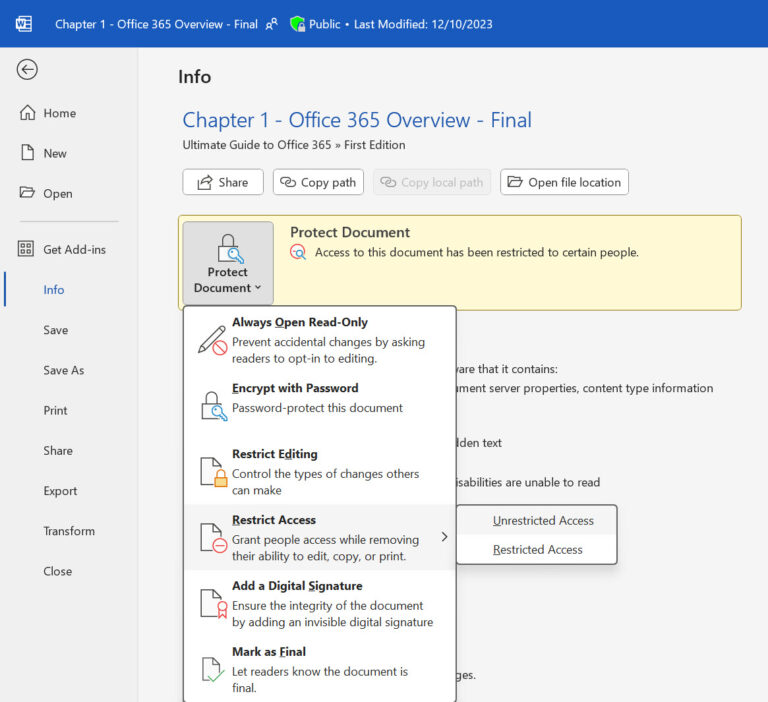Image resolution: width=768 pixels, height=702 pixels.
Task: Click the Protect Document heading text
Action: point(350,232)
